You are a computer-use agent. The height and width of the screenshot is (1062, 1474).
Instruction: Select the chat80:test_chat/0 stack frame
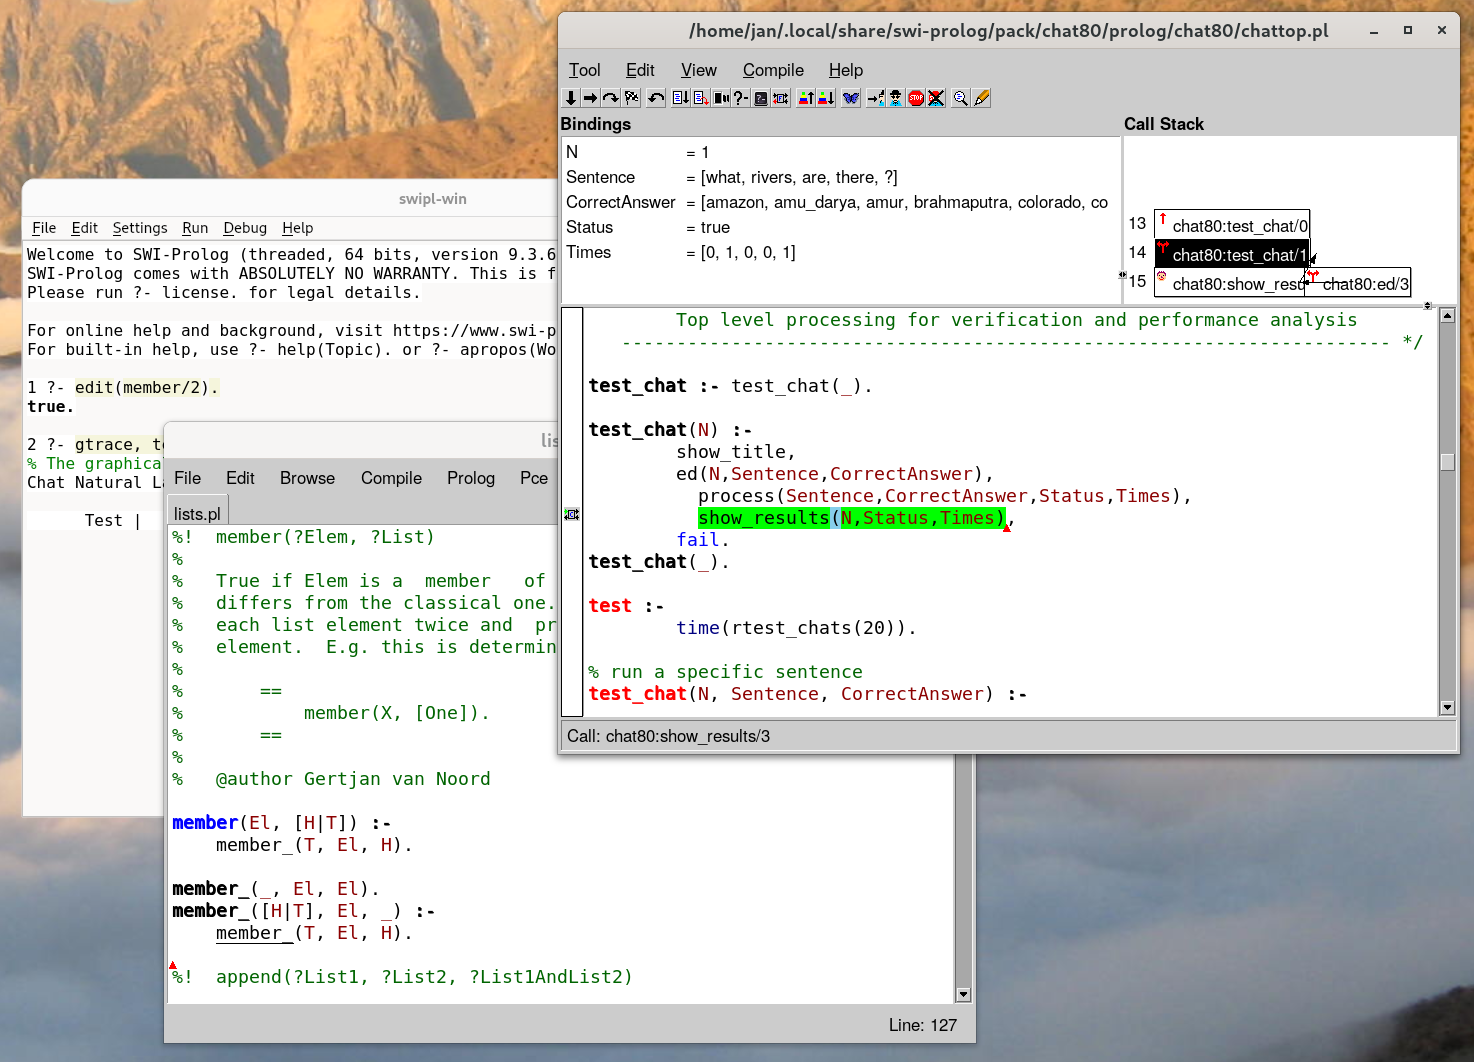coord(1239,226)
